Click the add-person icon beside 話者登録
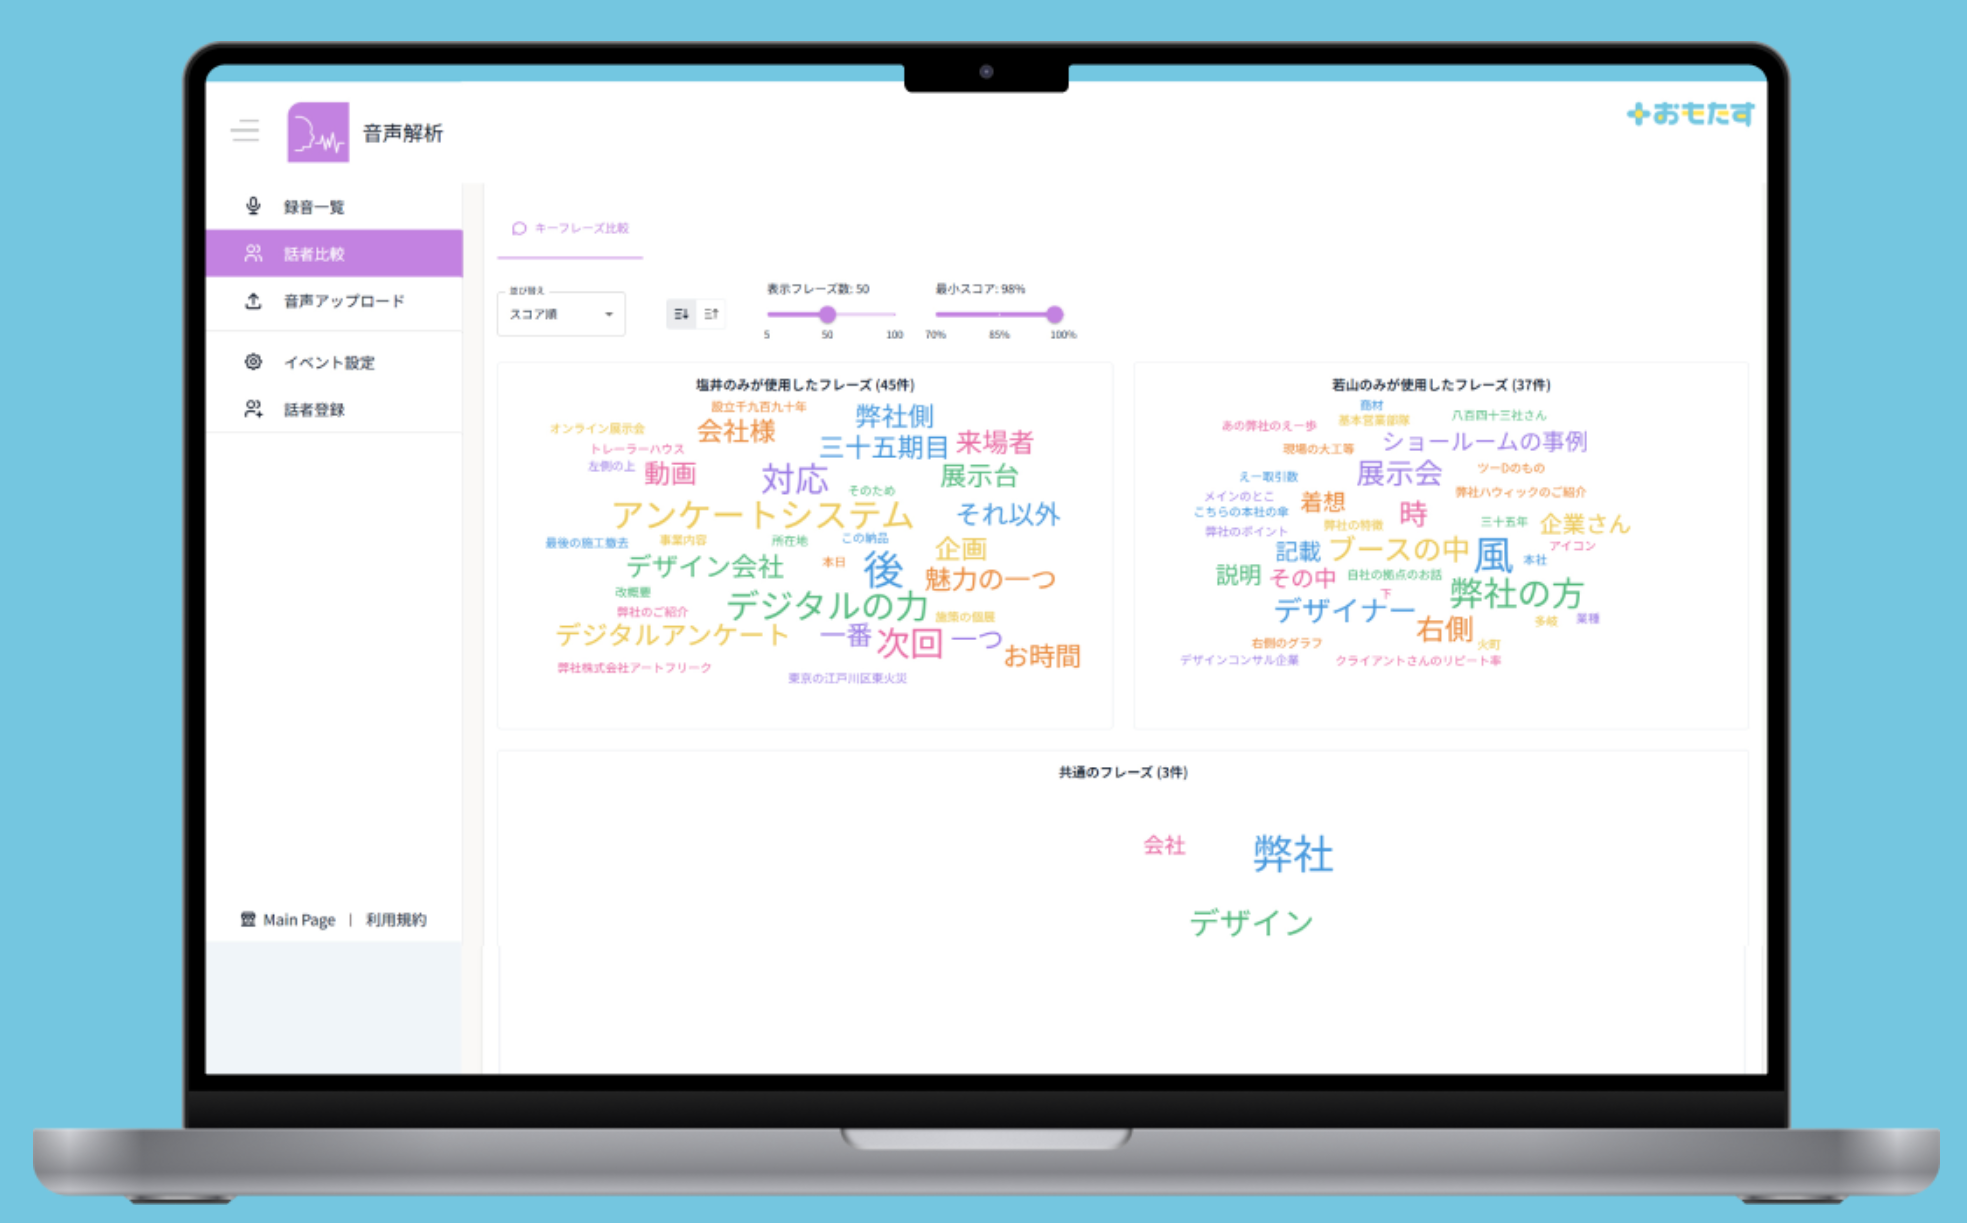Image resolution: width=1967 pixels, height=1223 pixels. point(253,409)
